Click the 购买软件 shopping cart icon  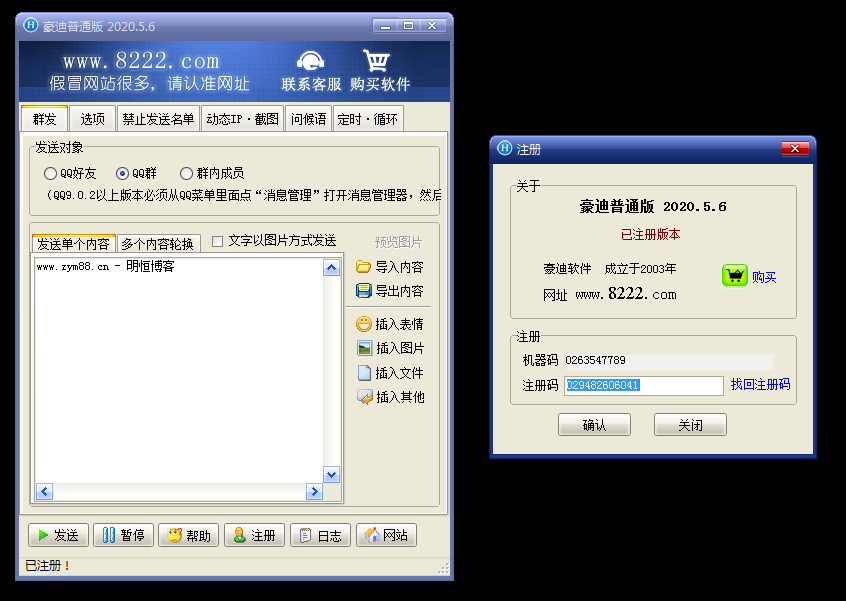(x=377, y=60)
